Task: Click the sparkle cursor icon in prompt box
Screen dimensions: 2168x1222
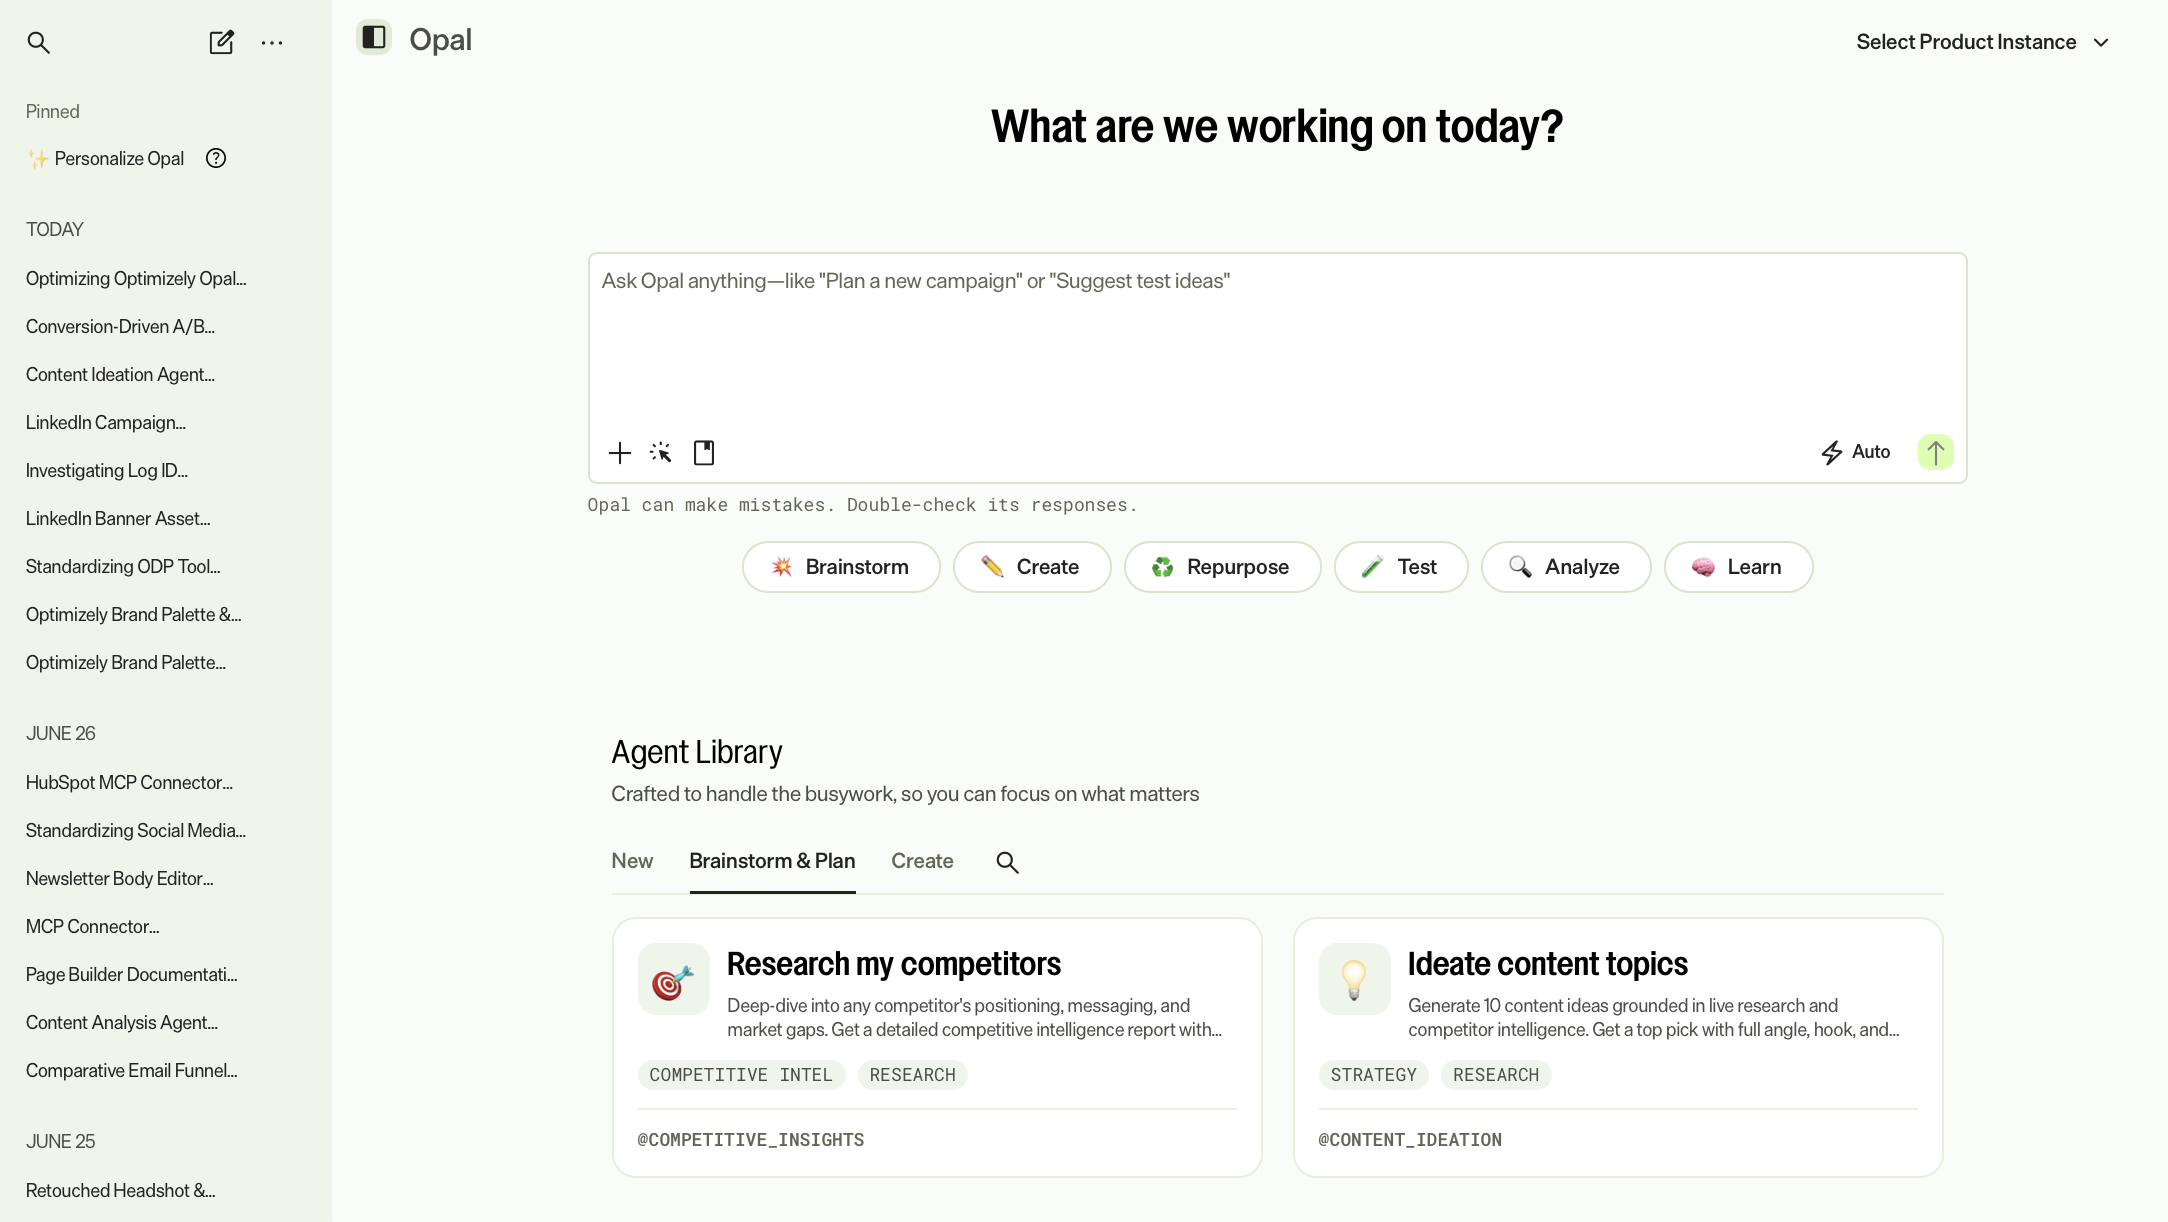Action: pyautogui.click(x=661, y=453)
